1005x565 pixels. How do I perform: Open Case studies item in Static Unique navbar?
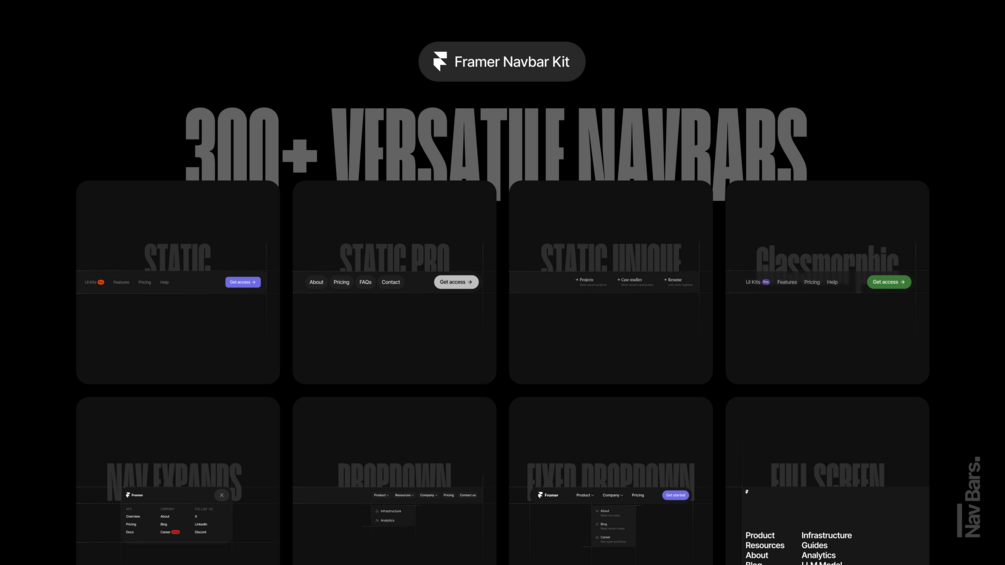635,282
